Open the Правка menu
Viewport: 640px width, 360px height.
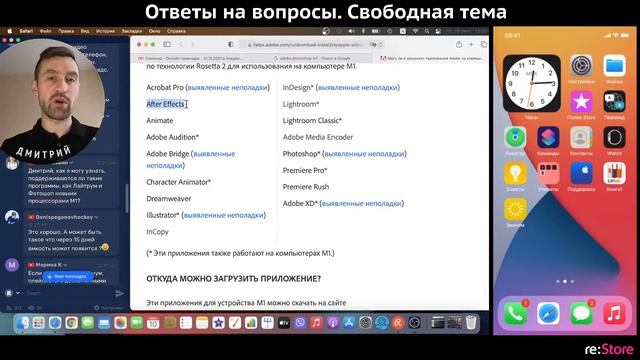[x=66, y=31]
